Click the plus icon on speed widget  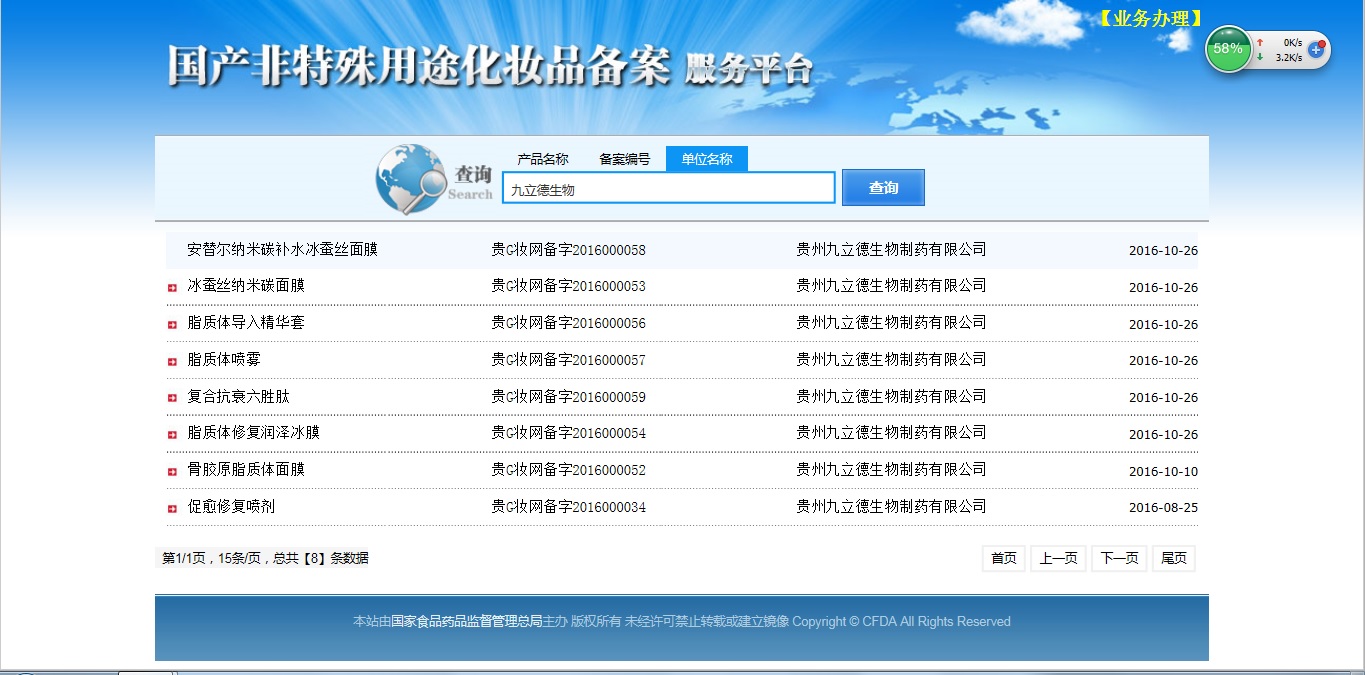[x=1316, y=49]
